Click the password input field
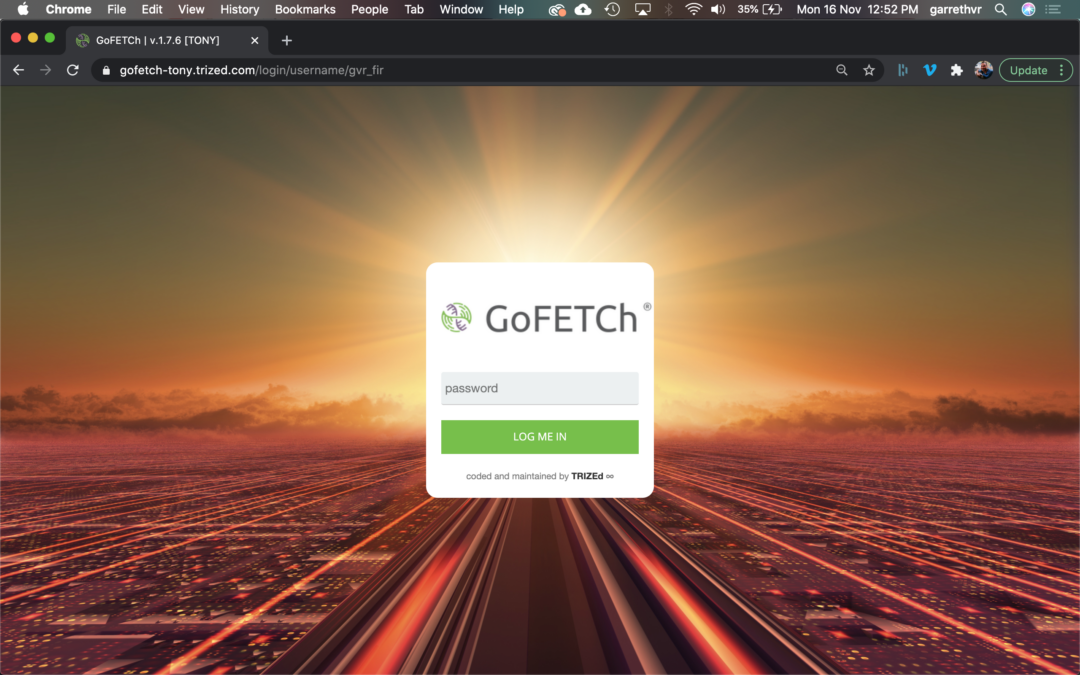The image size is (1080, 675). 539,388
